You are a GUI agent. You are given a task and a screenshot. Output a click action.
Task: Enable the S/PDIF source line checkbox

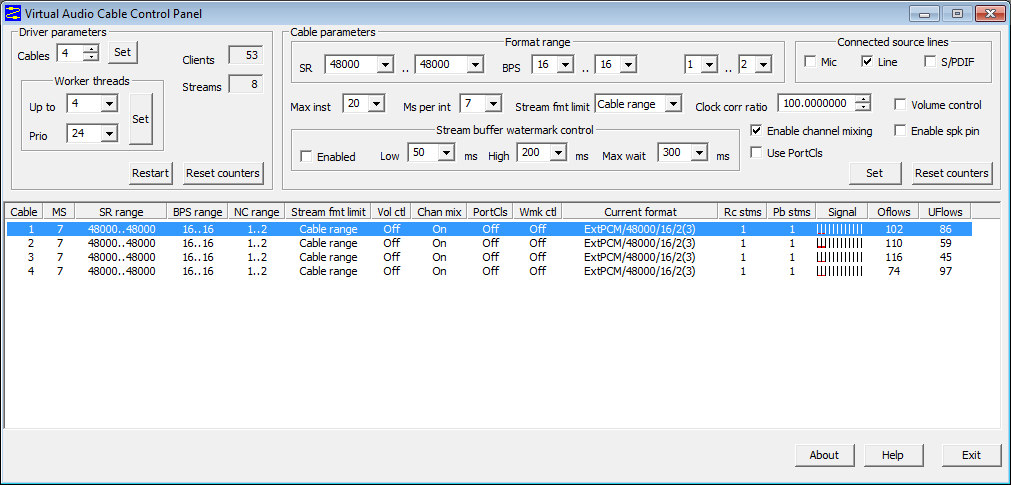pos(930,62)
